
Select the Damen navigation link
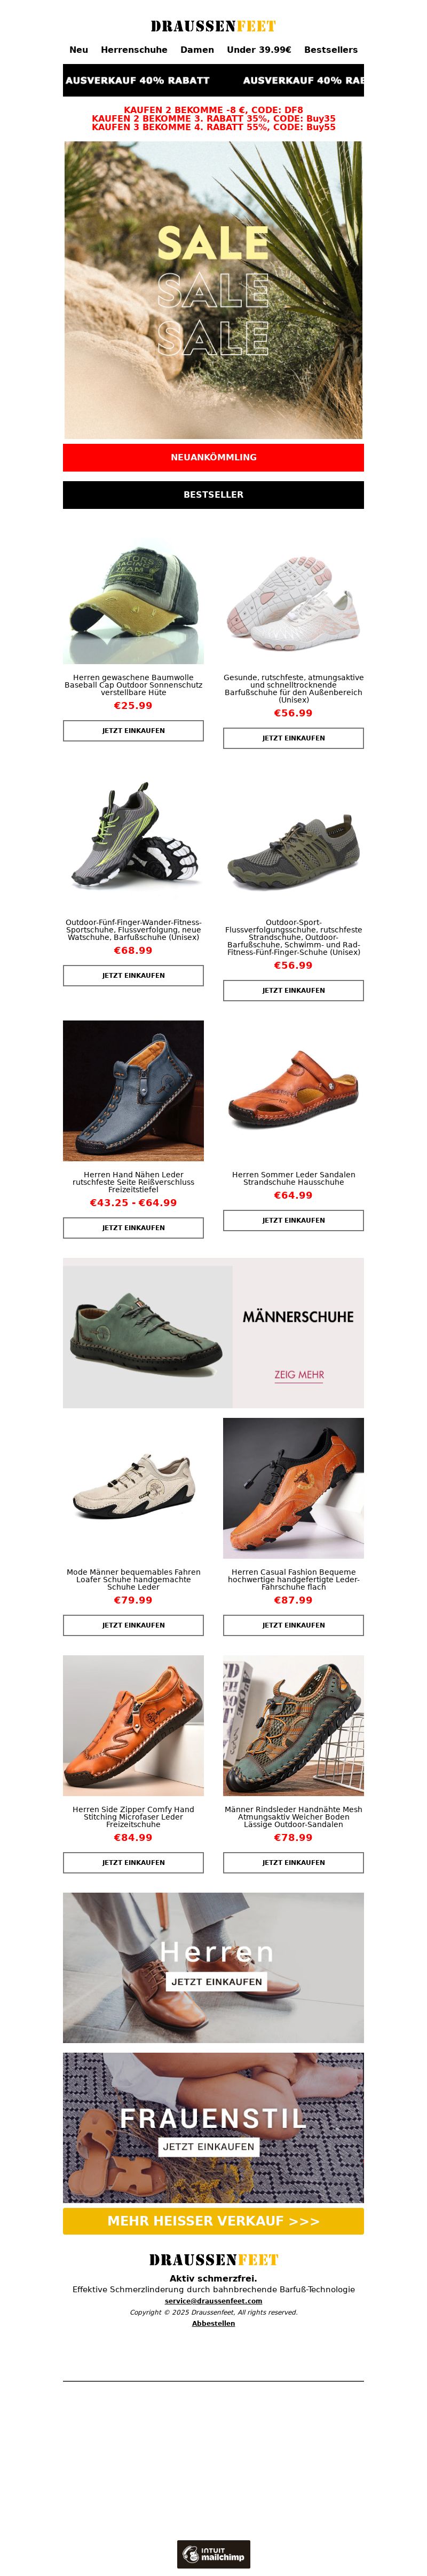coord(197,50)
